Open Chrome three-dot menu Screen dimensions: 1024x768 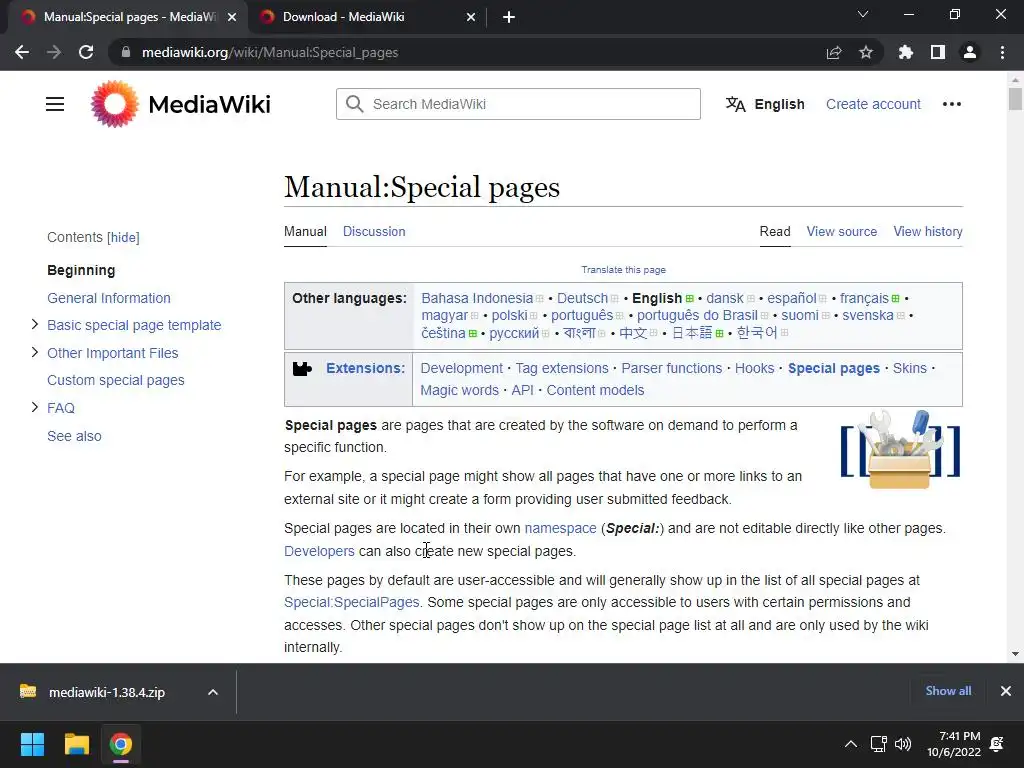tap(1002, 52)
